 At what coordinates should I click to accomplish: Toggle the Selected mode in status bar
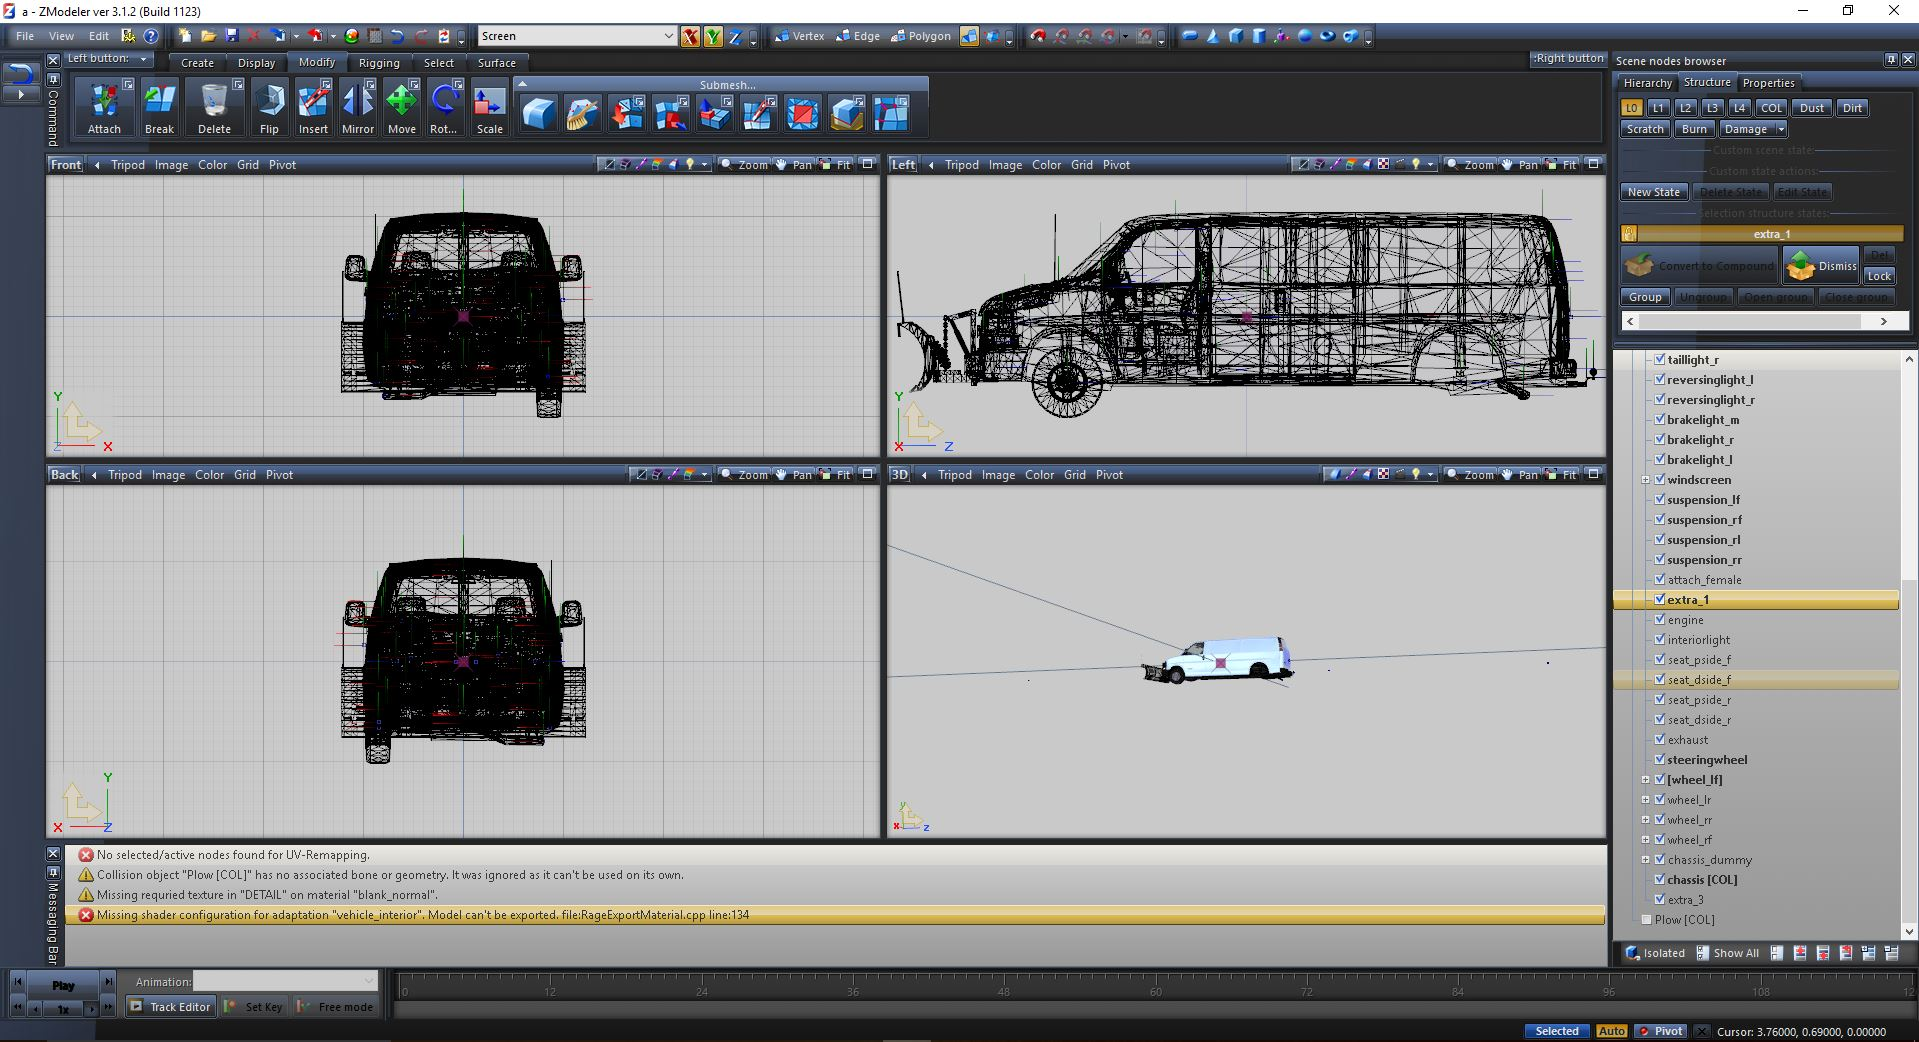1556,1031
